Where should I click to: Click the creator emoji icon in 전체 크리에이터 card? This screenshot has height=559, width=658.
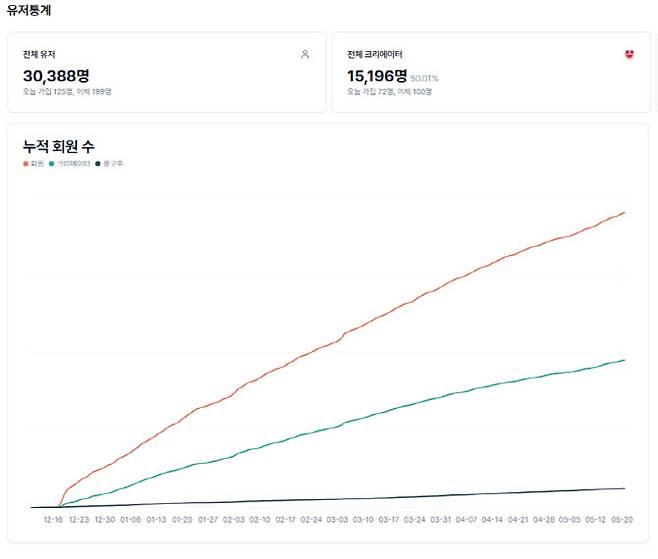pyautogui.click(x=627, y=55)
